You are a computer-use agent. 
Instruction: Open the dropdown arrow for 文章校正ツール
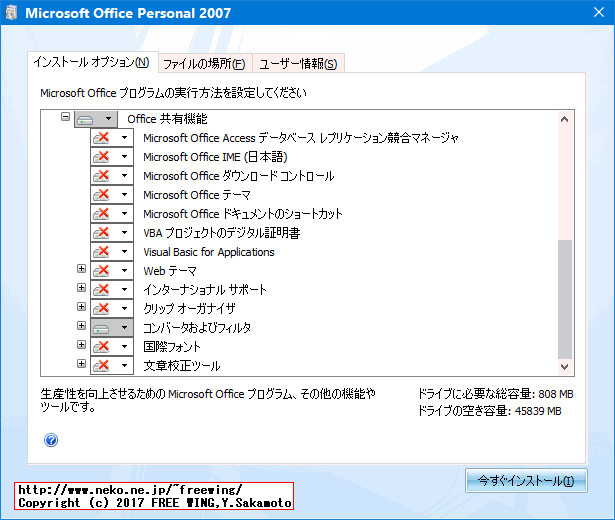point(124,366)
